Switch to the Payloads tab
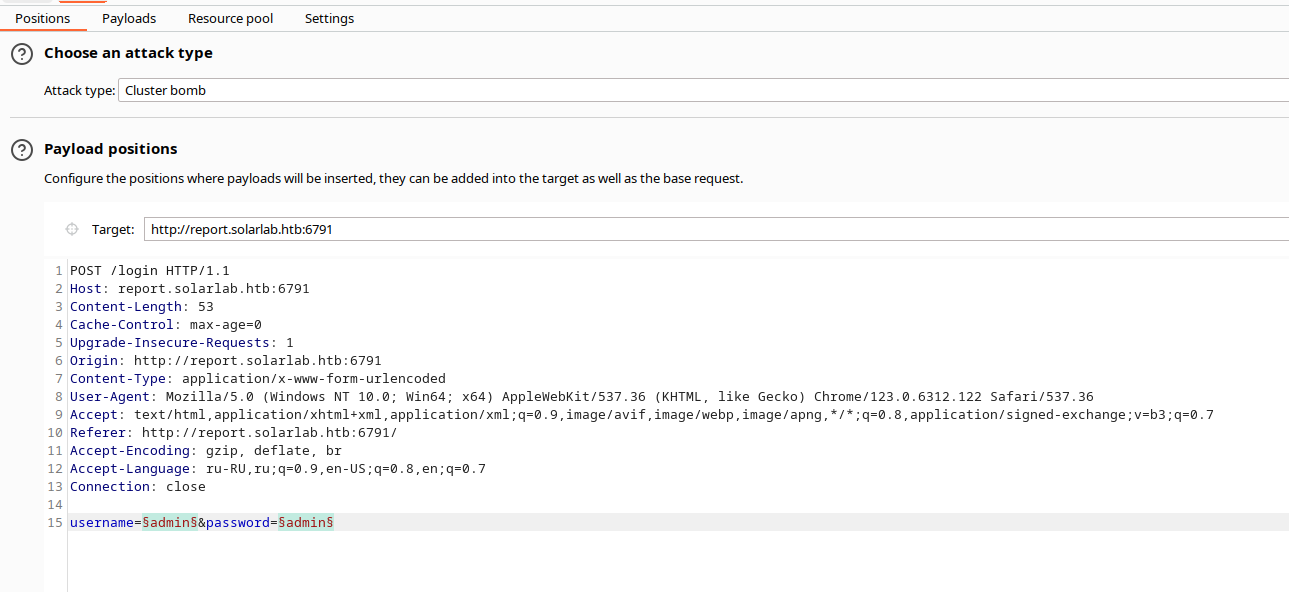The image size is (1289, 592). pyautogui.click(x=129, y=18)
